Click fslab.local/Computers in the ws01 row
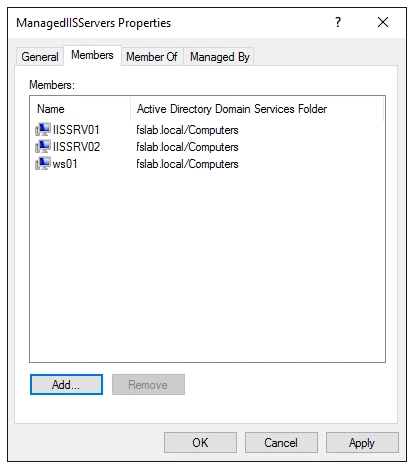This screenshot has height=469, width=417. [x=187, y=164]
